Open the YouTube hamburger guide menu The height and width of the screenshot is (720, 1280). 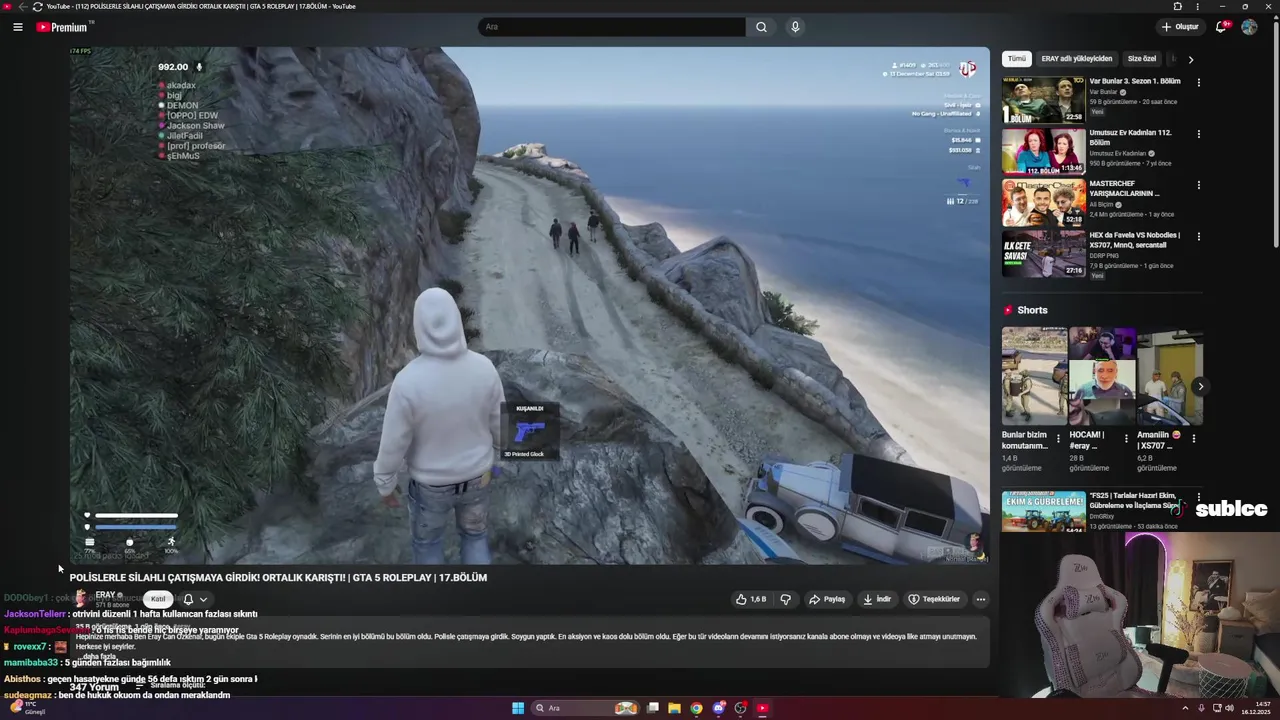(x=18, y=27)
